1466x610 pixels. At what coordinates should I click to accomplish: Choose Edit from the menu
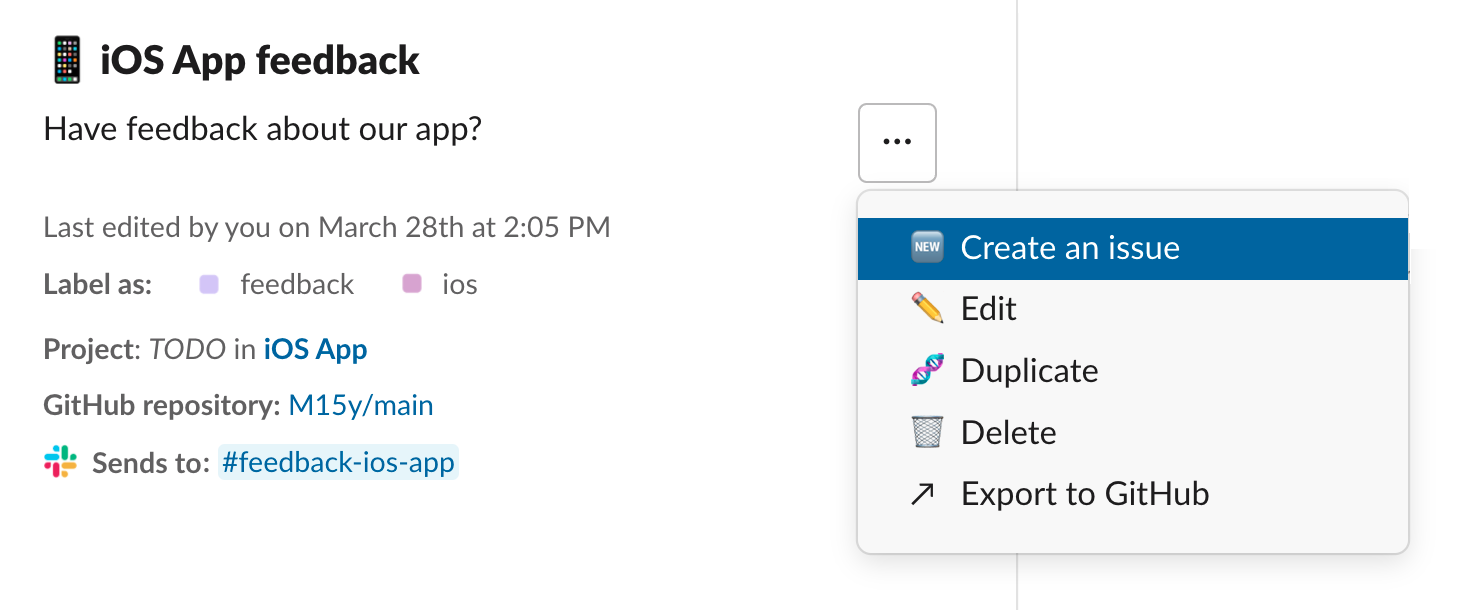[1133, 309]
